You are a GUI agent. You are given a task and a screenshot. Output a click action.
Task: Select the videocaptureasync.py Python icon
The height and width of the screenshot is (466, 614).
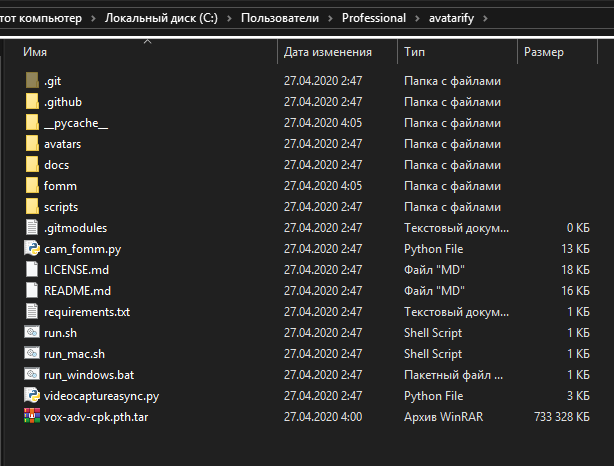tap(32, 396)
